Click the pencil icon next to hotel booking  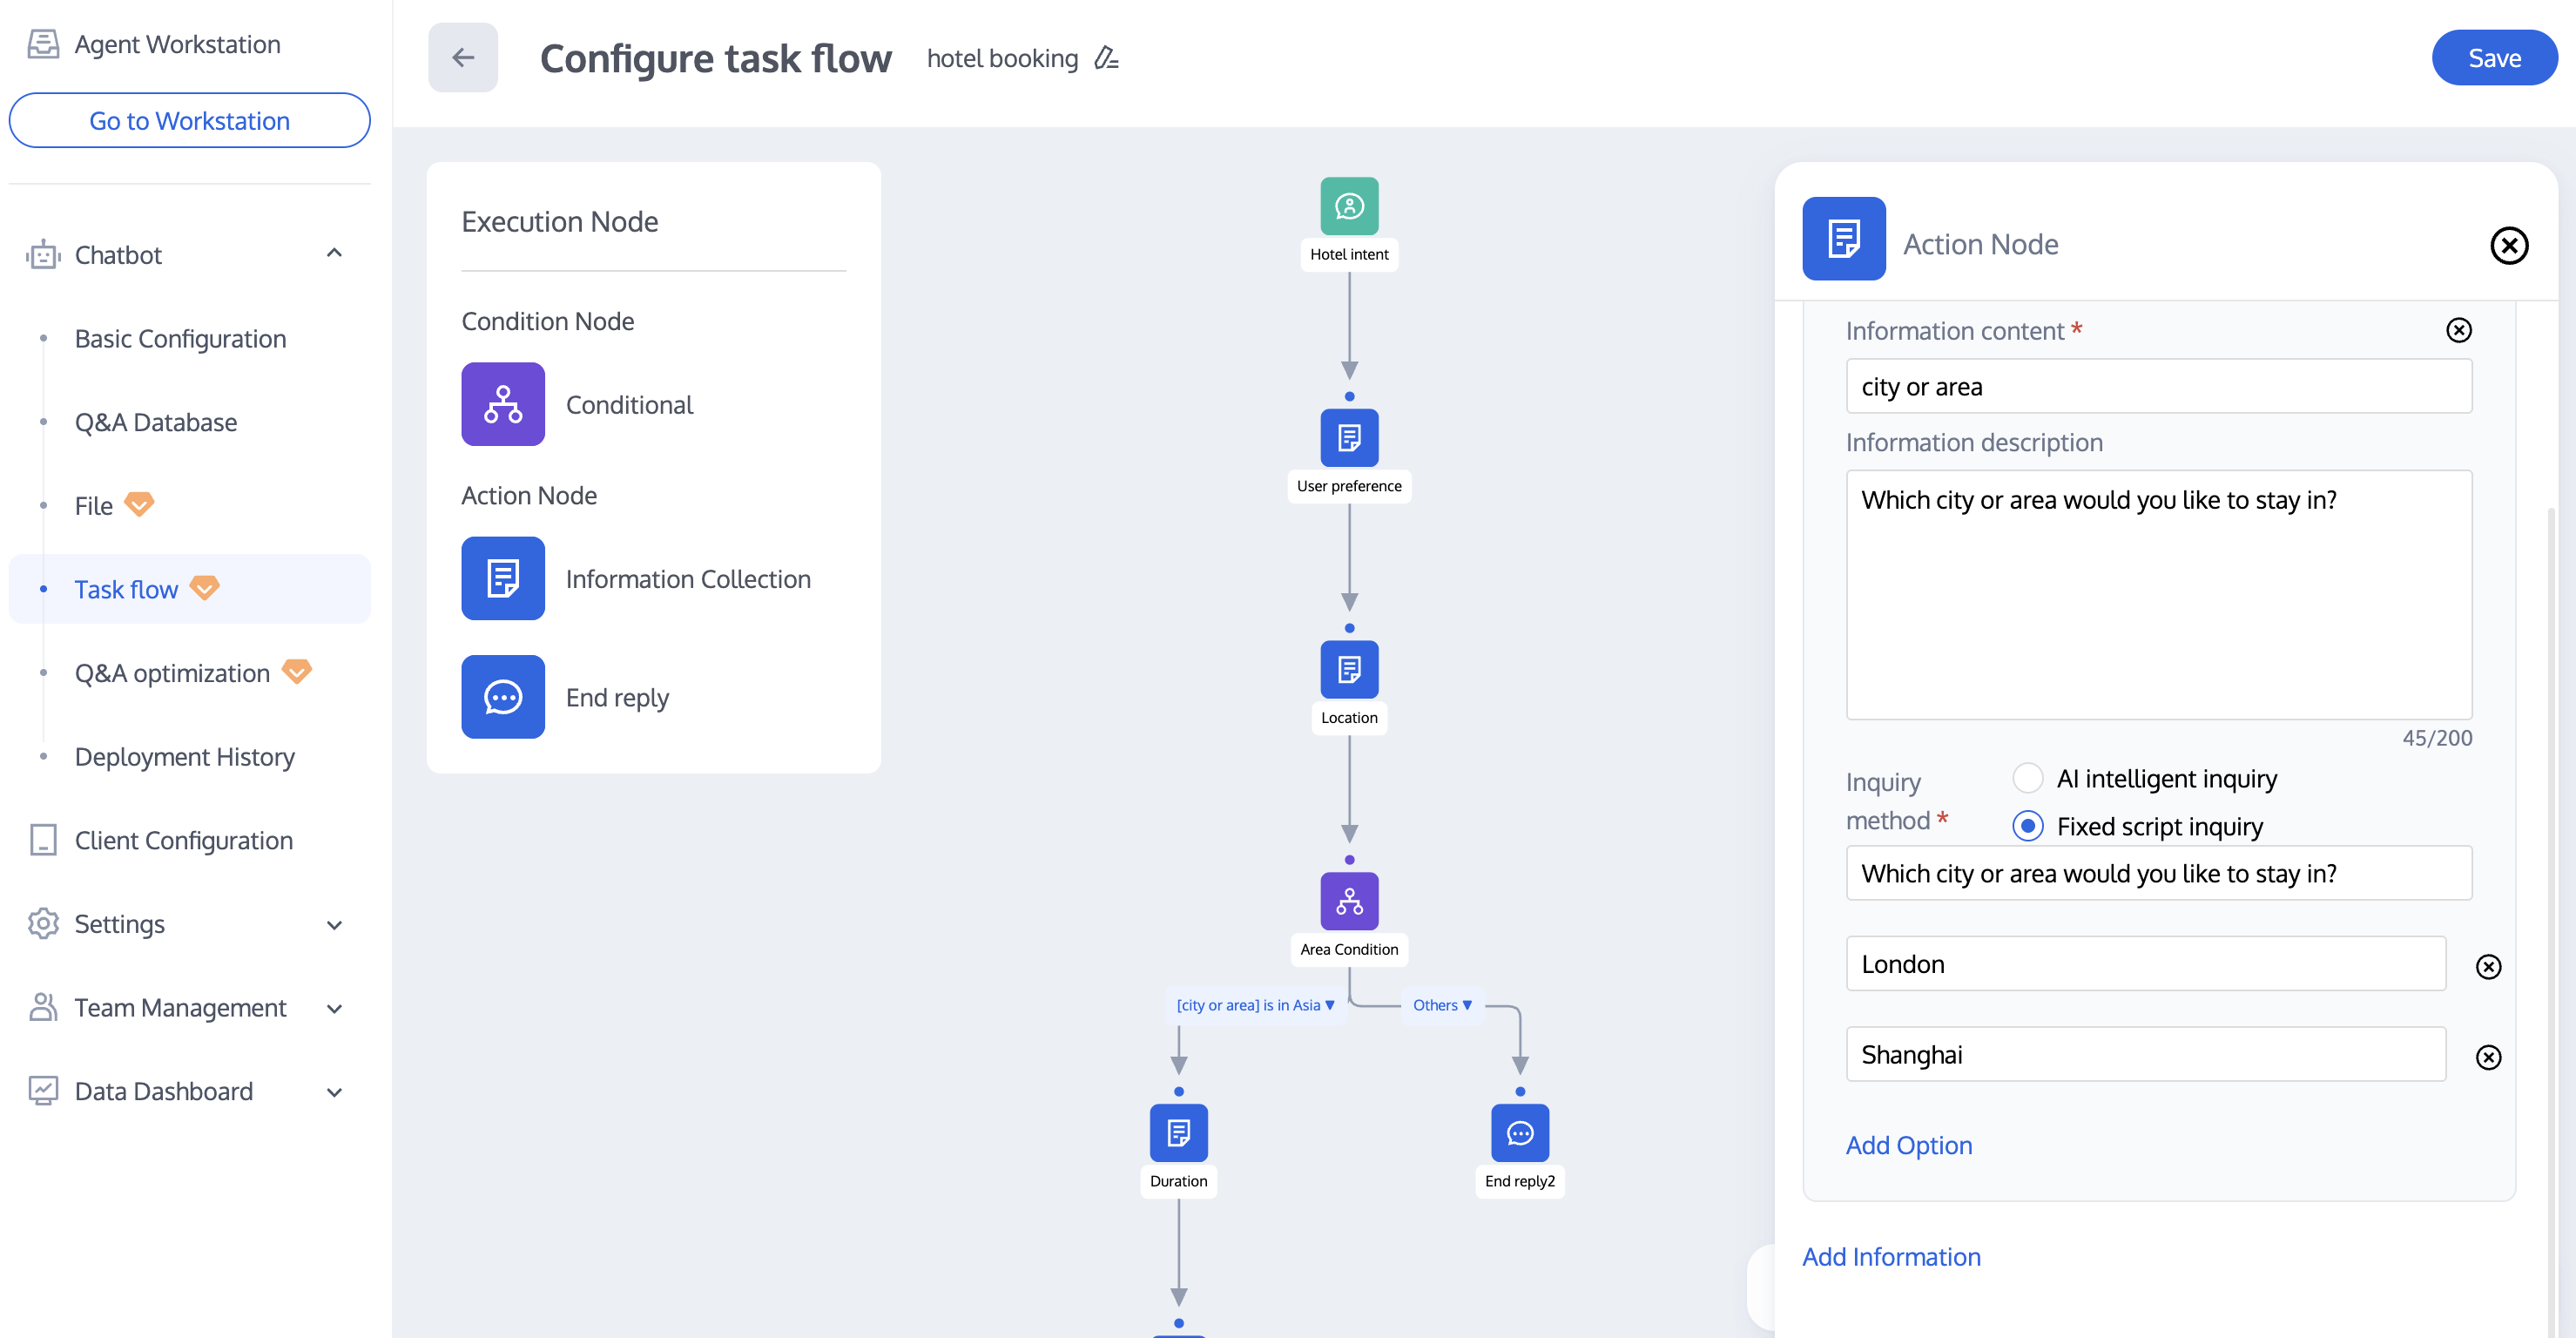[1105, 58]
